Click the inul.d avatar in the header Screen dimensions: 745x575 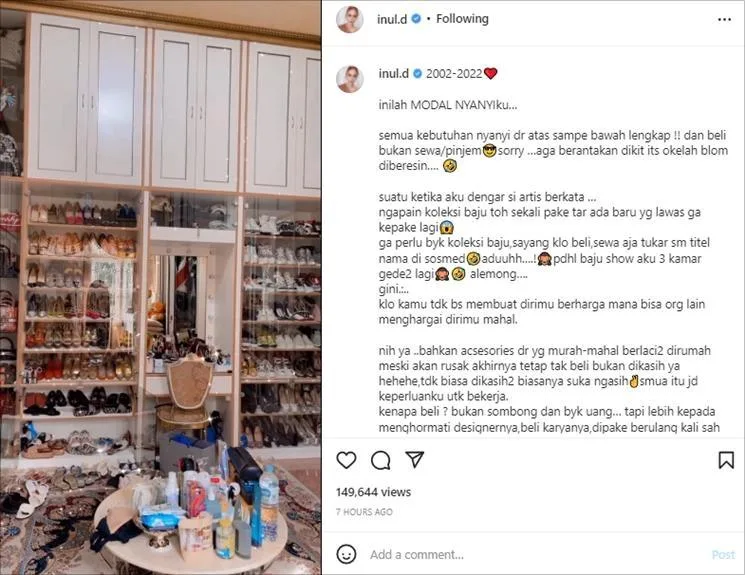point(350,19)
